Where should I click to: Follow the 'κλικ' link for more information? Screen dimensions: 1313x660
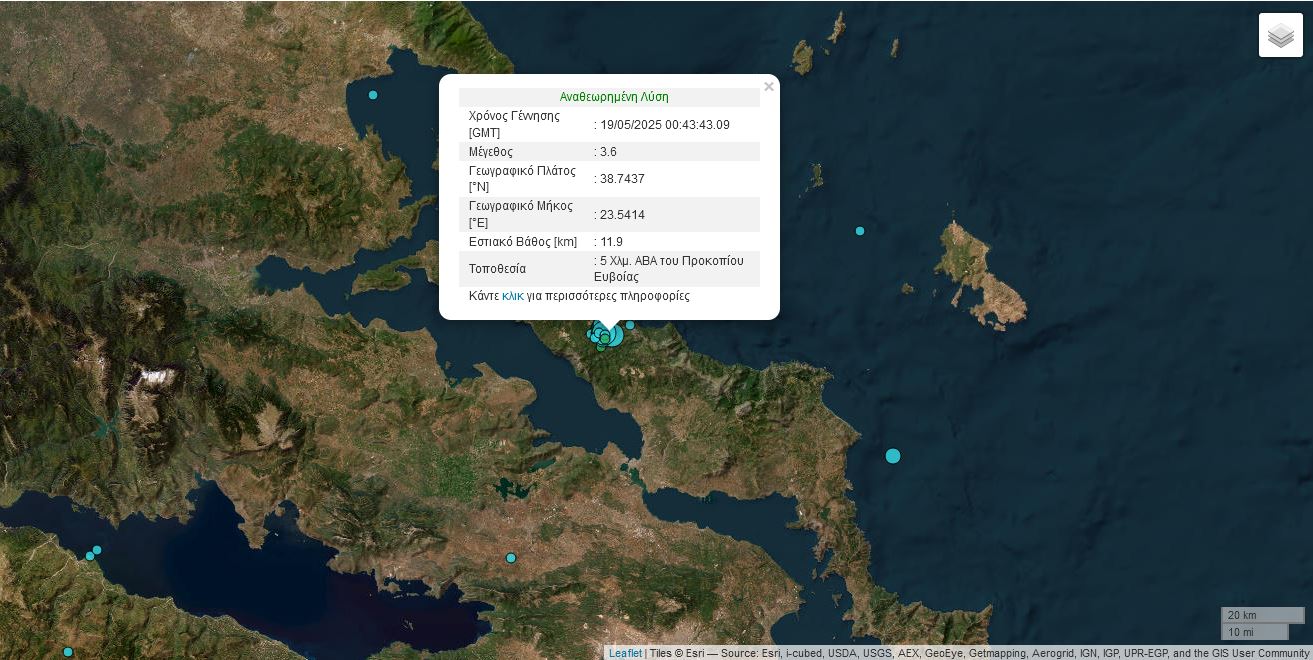[512, 296]
